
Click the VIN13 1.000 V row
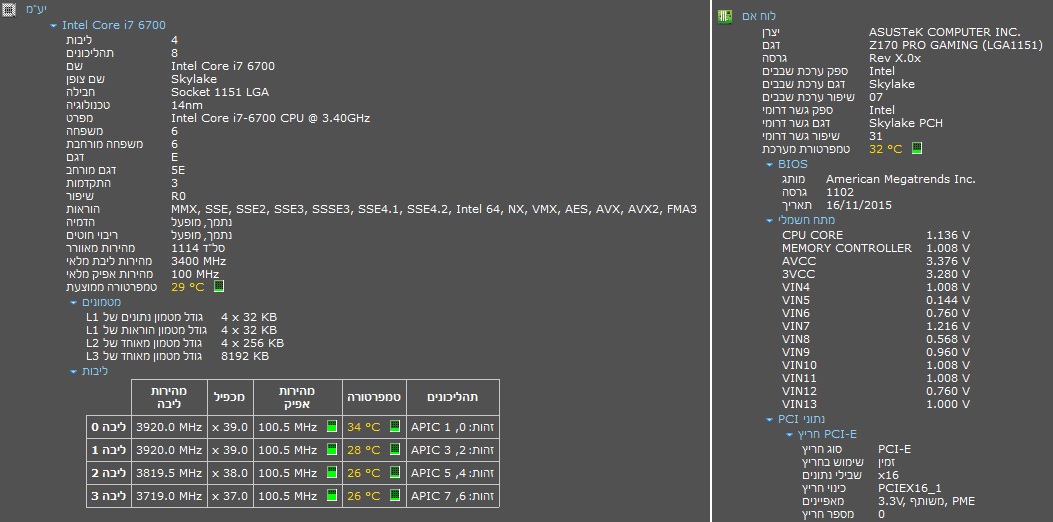876,404
